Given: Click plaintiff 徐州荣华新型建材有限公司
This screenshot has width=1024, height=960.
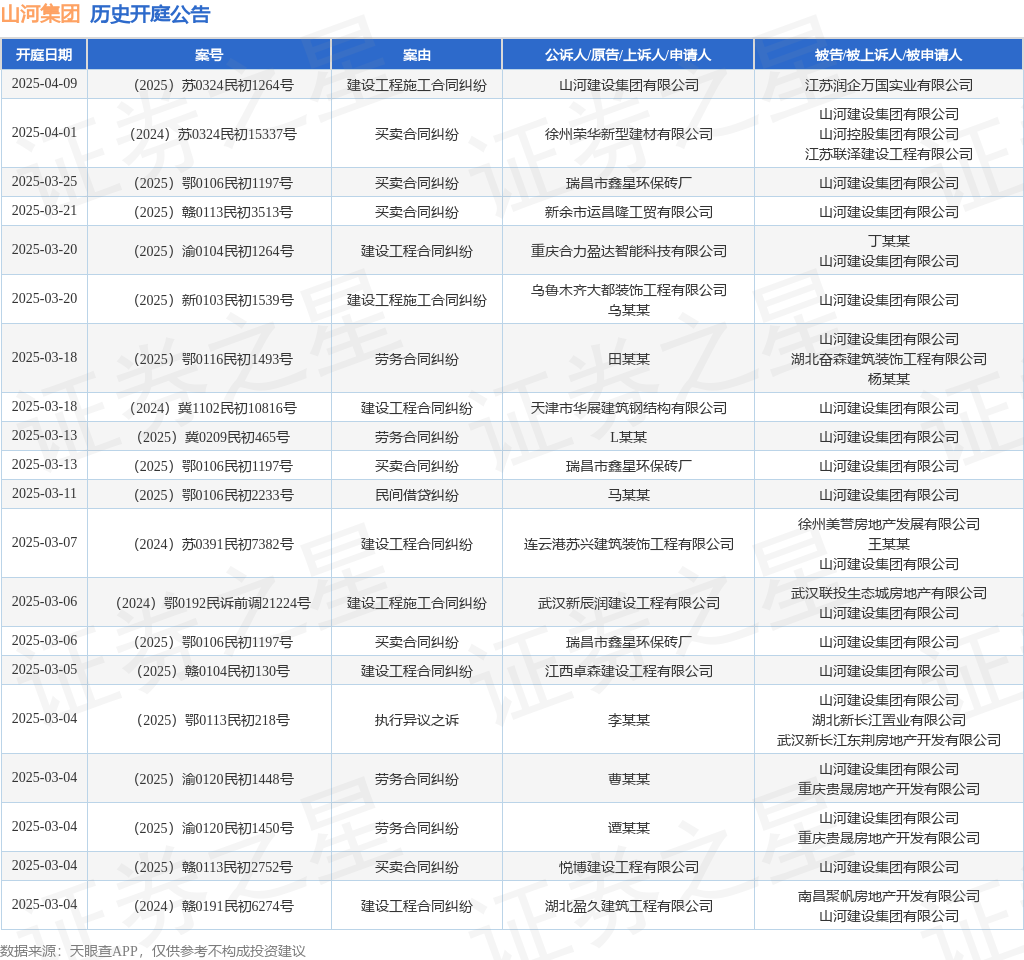Looking at the screenshot, I should pyautogui.click(x=628, y=134).
